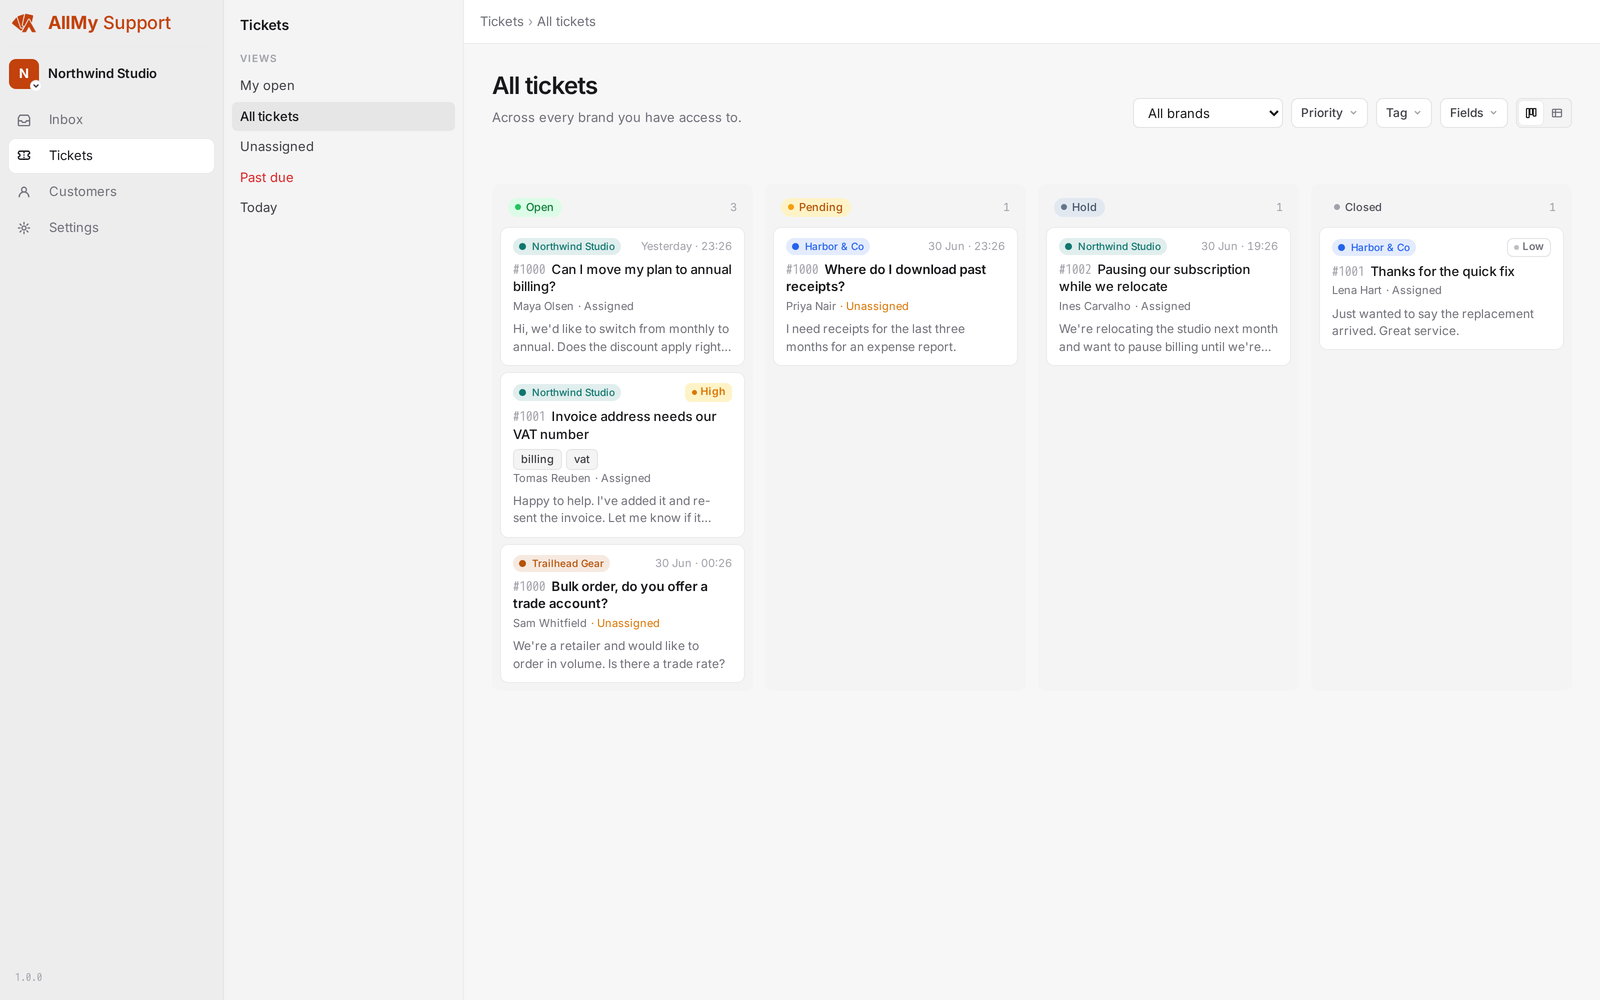
Task: Go to Customers section
Action: tap(111, 192)
